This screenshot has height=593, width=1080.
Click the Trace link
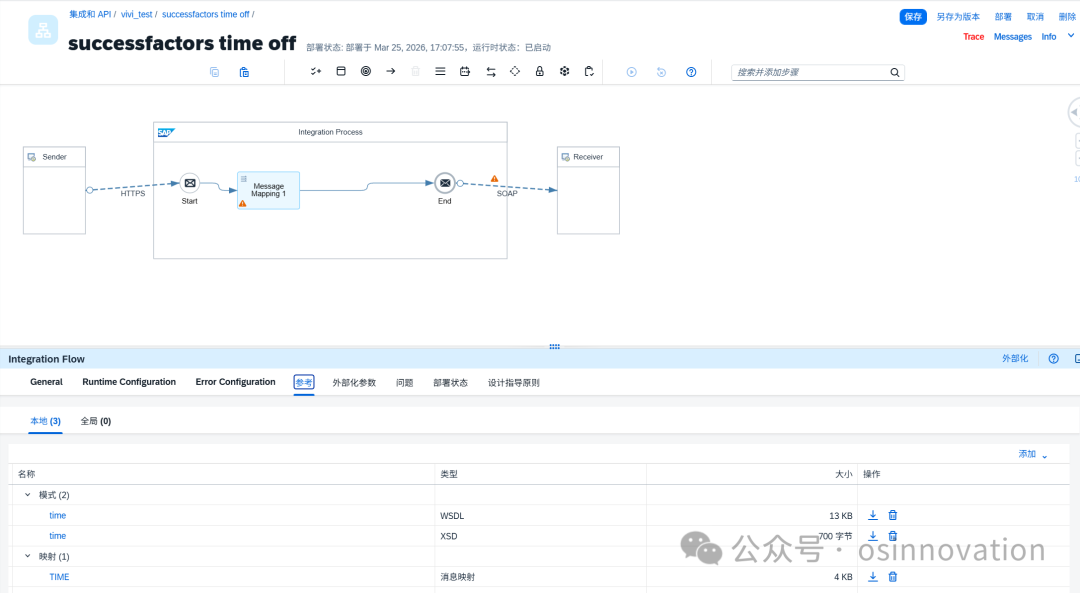(973, 37)
